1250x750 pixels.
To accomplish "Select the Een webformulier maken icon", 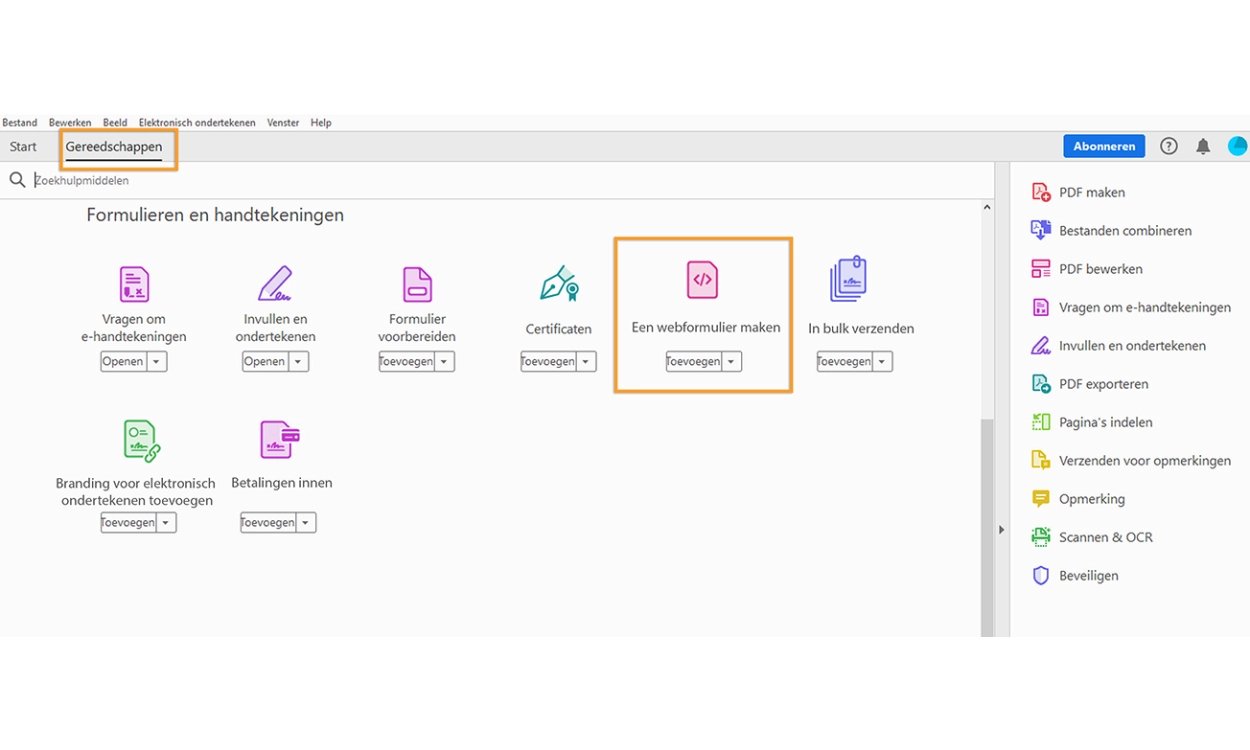I will [x=702, y=280].
